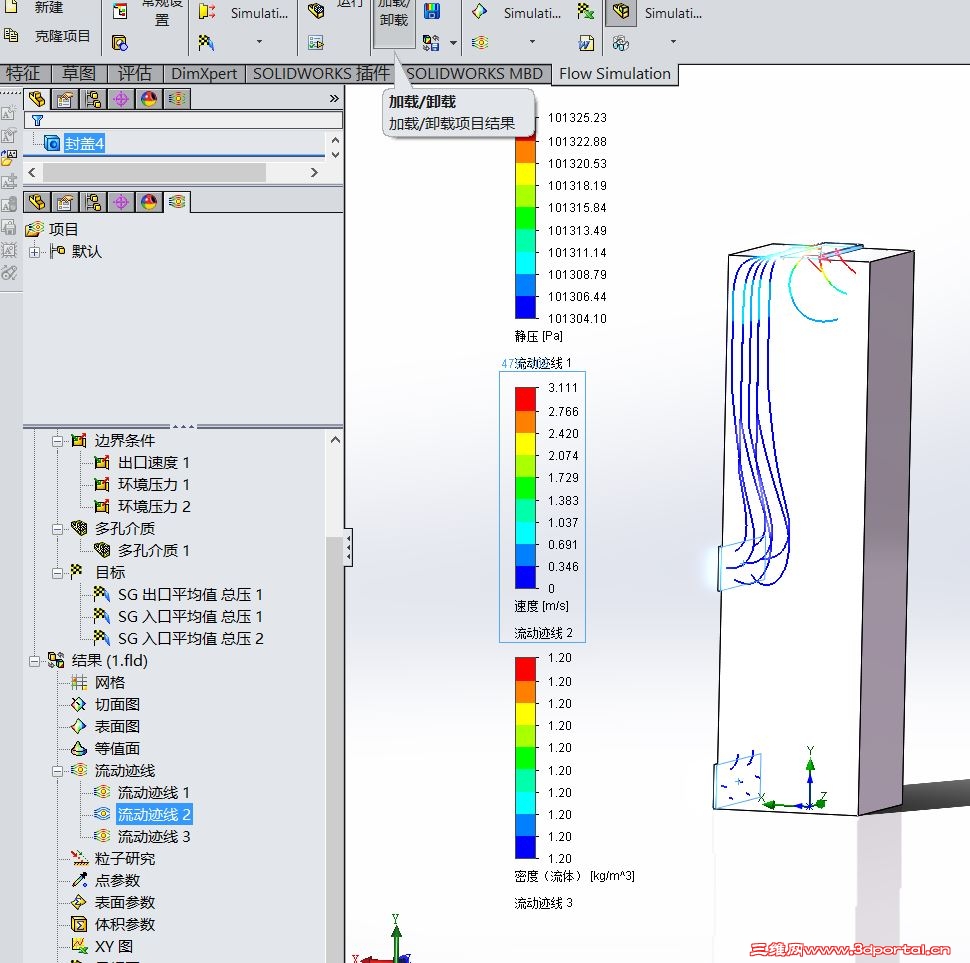Click the checkered goals flag toolbar icon
970x963 pixels.
(x=206, y=42)
